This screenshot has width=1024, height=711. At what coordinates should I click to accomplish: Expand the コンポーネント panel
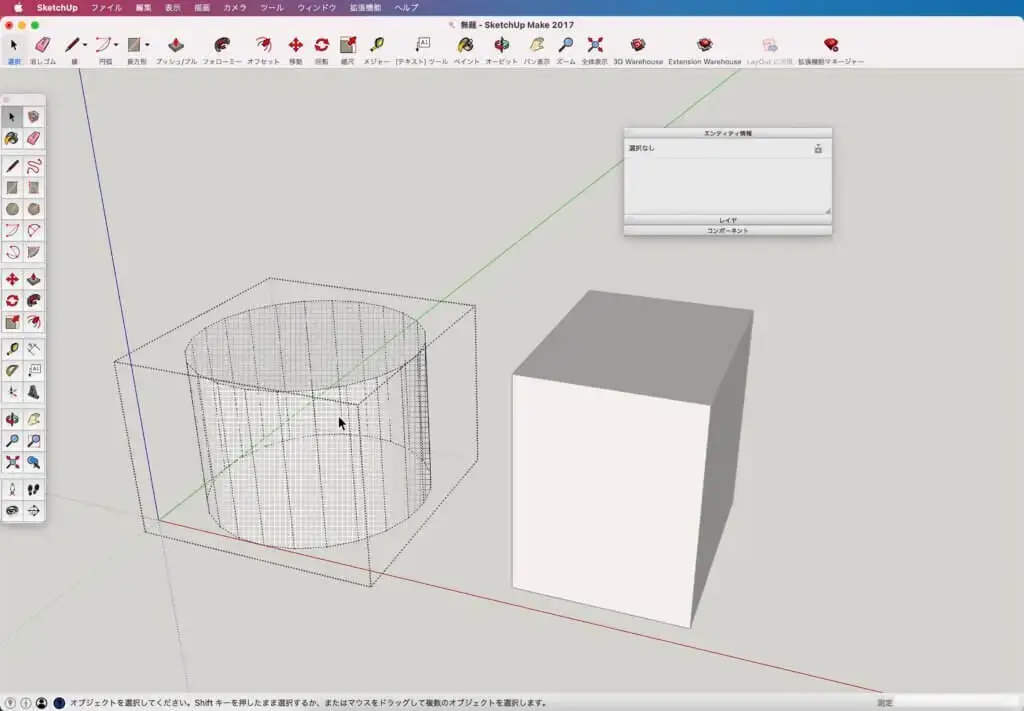tap(728, 230)
